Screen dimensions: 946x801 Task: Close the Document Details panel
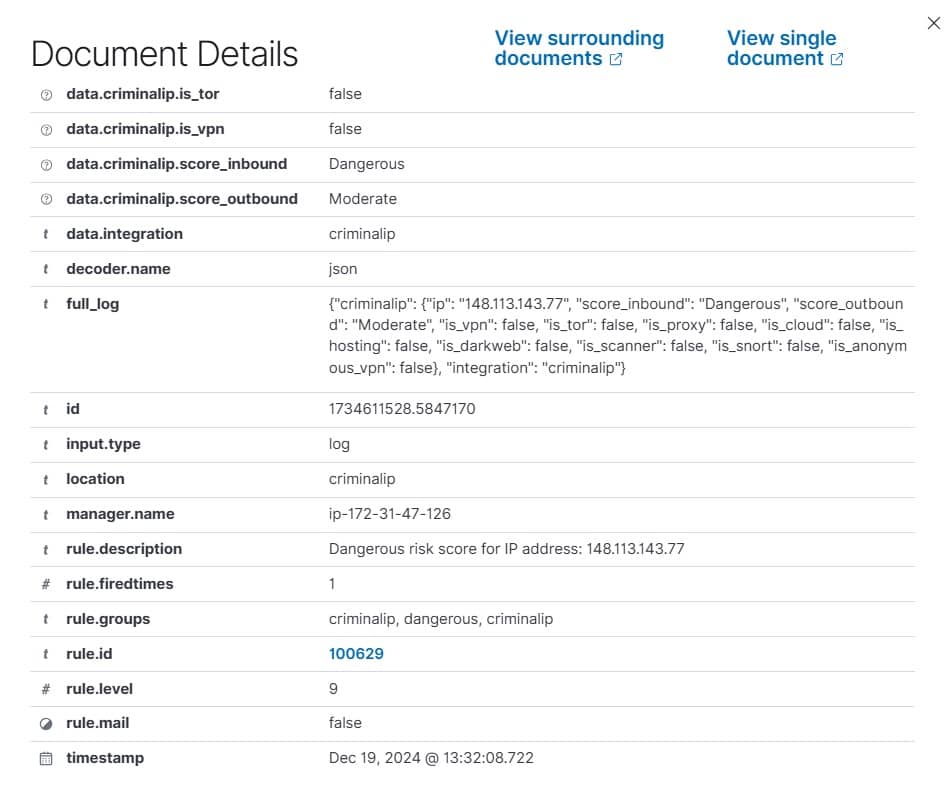(933, 22)
